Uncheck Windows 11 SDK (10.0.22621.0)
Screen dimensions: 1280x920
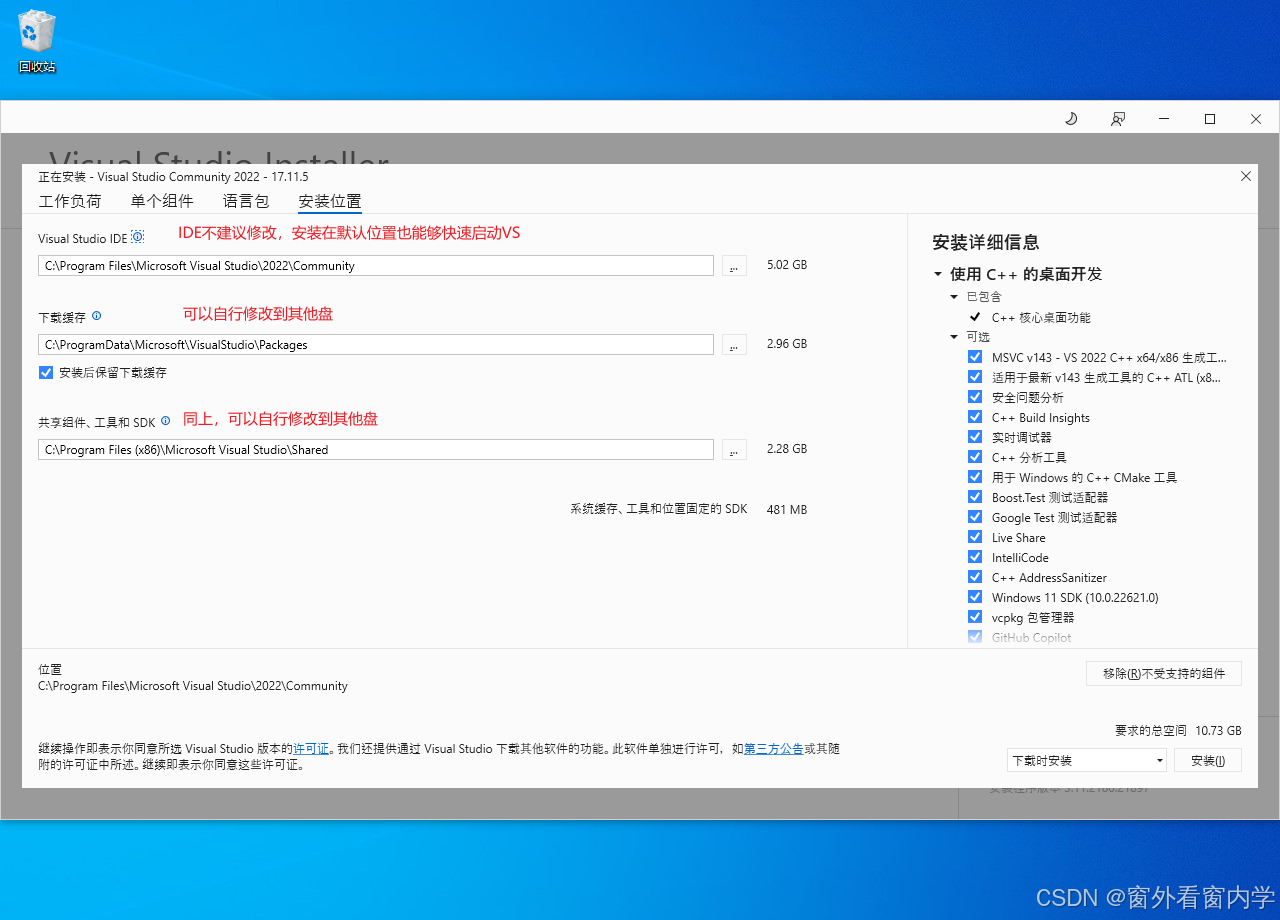pyautogui.click(x=975, y=597)
